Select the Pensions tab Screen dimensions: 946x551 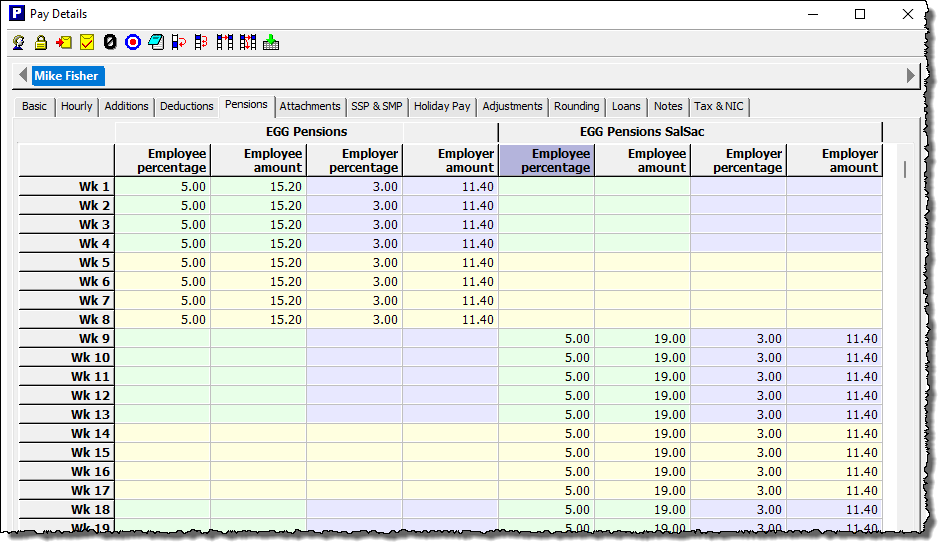click(x=246, y=104)
